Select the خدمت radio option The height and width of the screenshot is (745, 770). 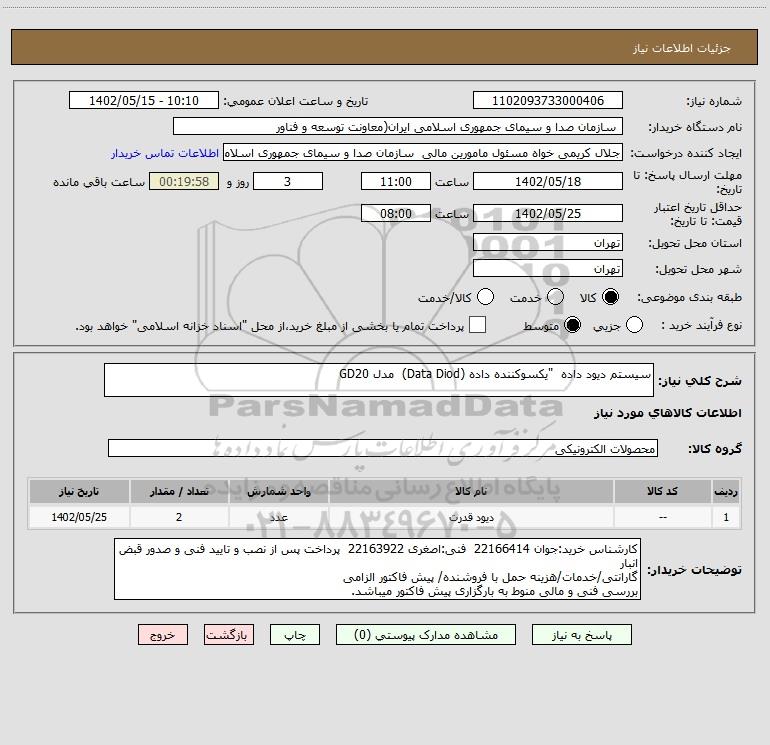[x=555, y=297]
